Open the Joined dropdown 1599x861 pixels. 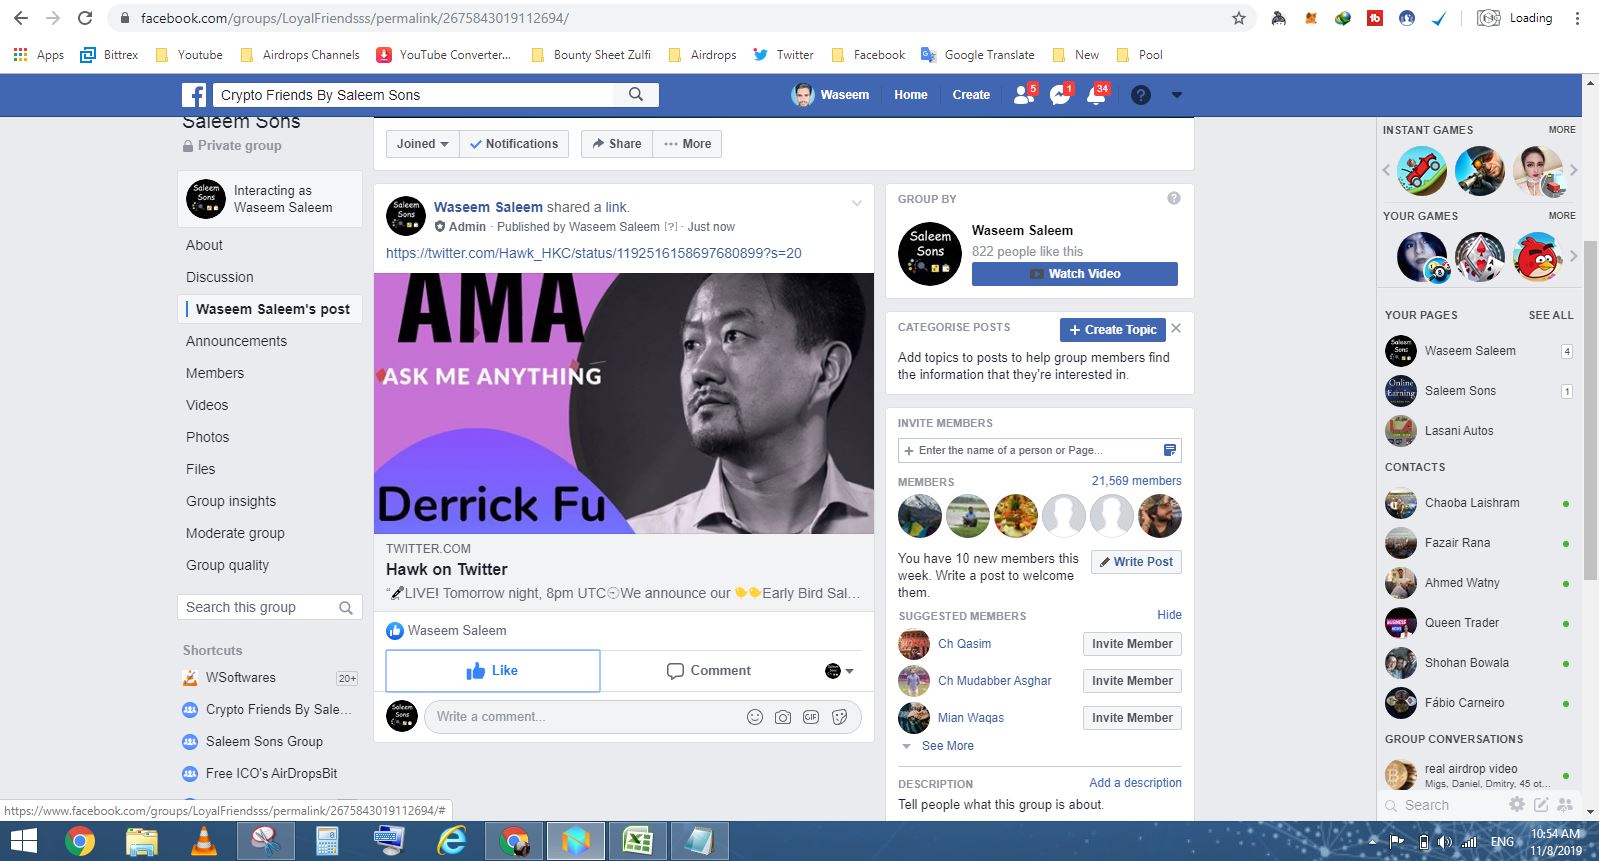423,144
